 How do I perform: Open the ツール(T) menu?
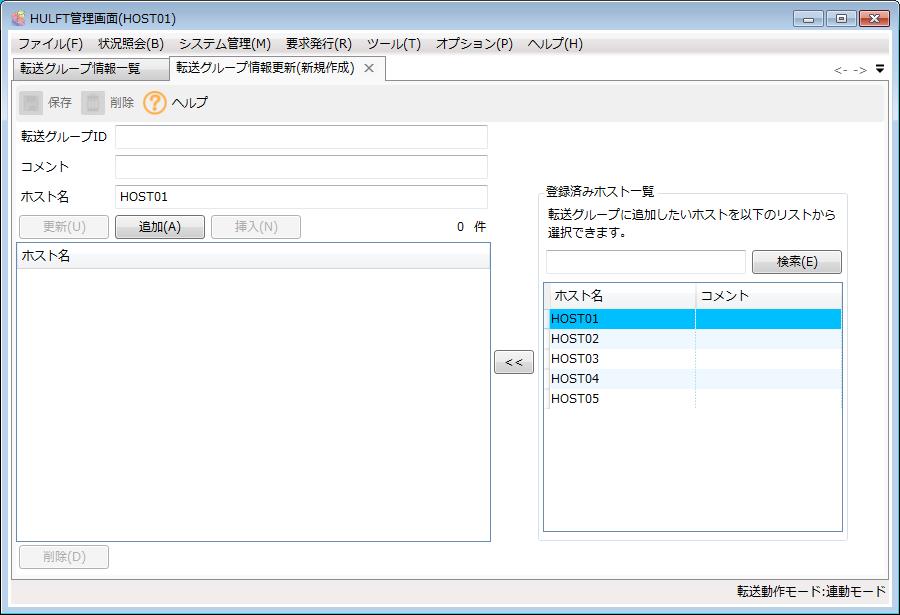394,44
